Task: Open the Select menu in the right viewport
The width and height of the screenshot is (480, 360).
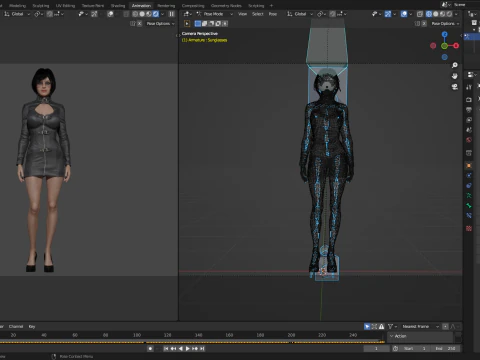Action: point(258,14)
